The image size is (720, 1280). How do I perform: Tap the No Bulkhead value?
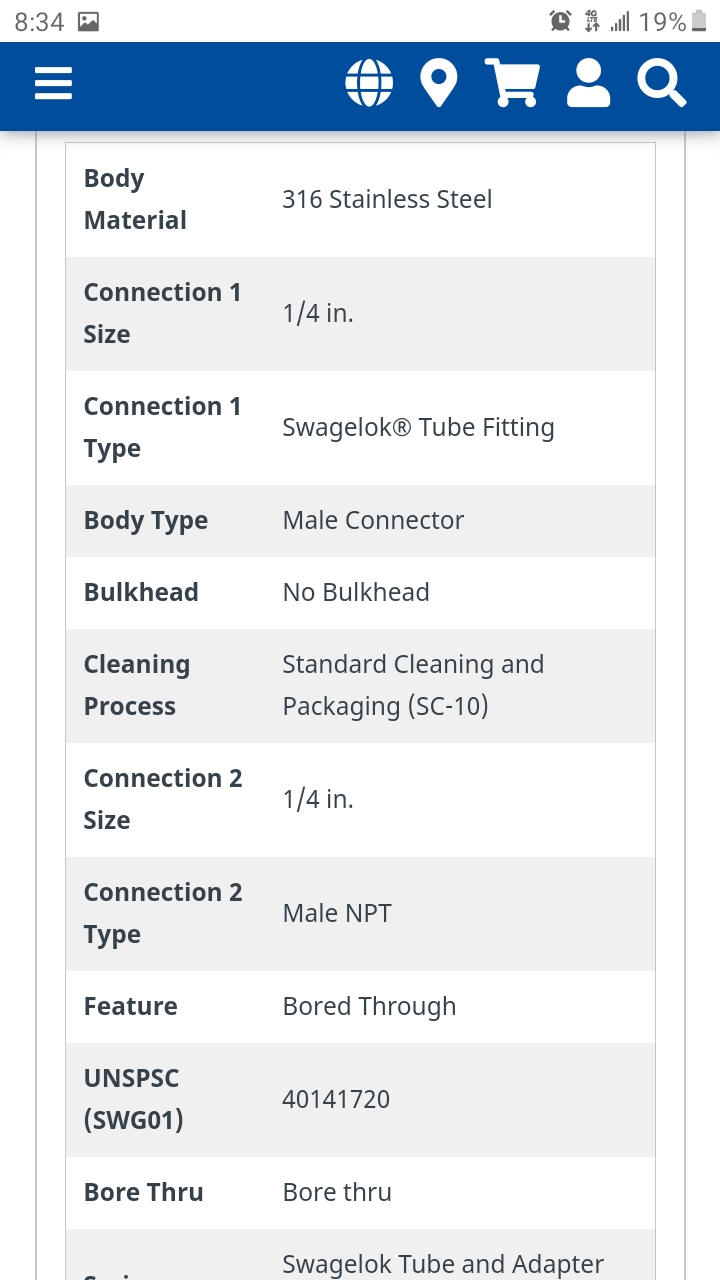click(x=356, y=592)
